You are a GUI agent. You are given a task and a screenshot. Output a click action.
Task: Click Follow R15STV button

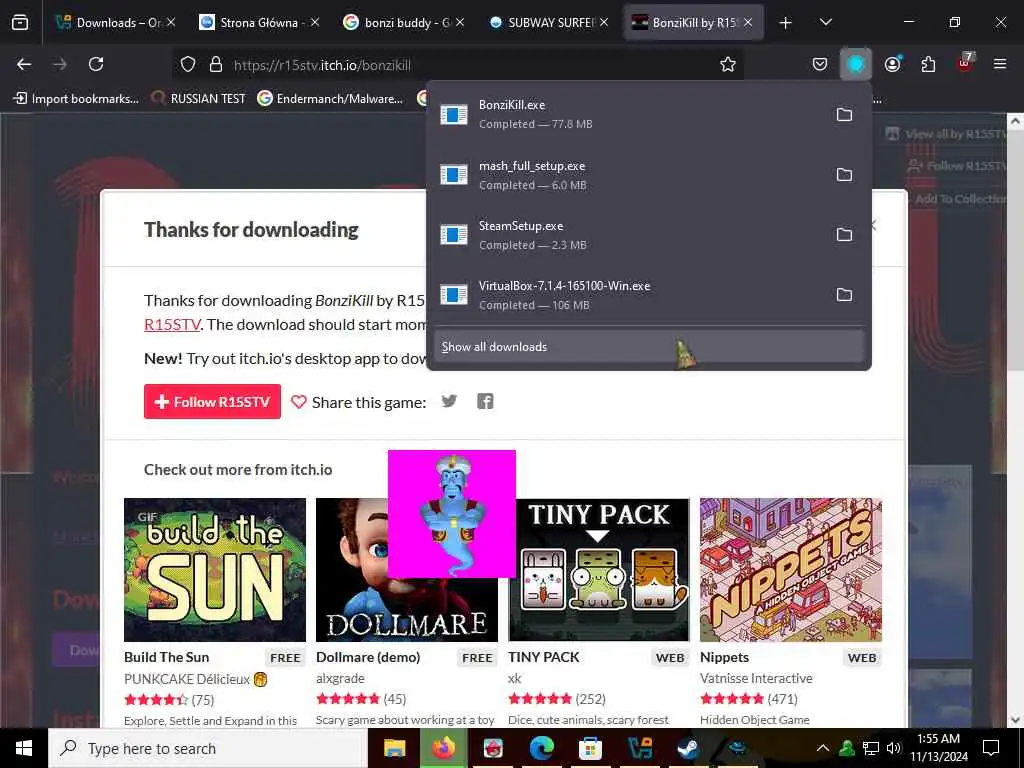pos(212,402)
